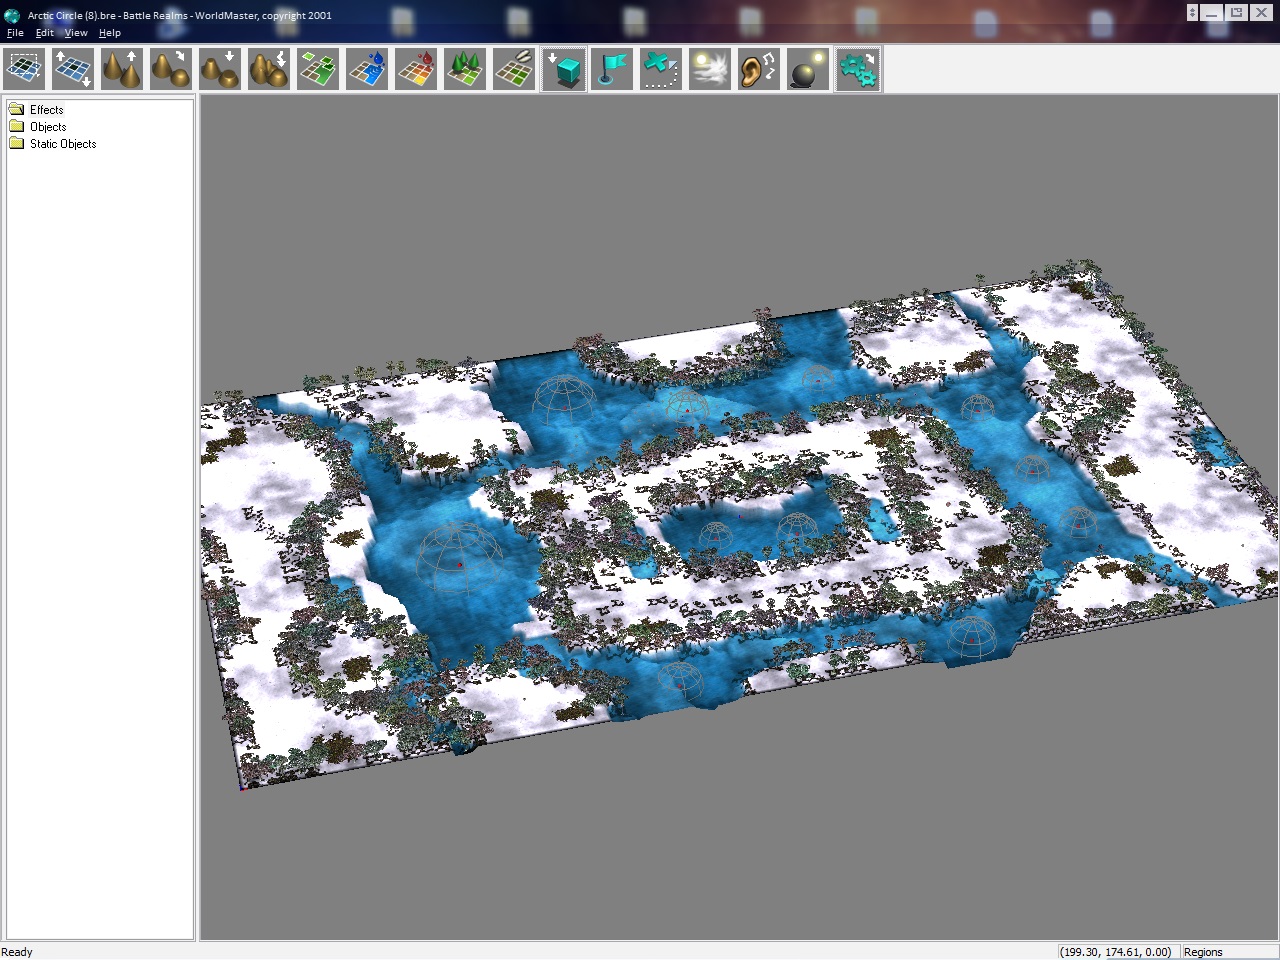Open the Static Objects folder

pyautogui.click(x=62, y=144)
